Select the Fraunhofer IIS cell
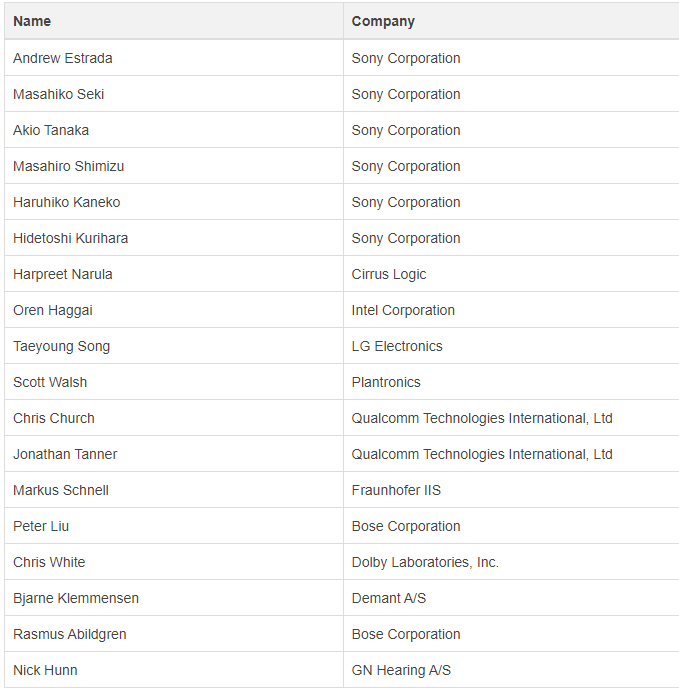Viewport: 679px width, 697px height. point(396,490)
